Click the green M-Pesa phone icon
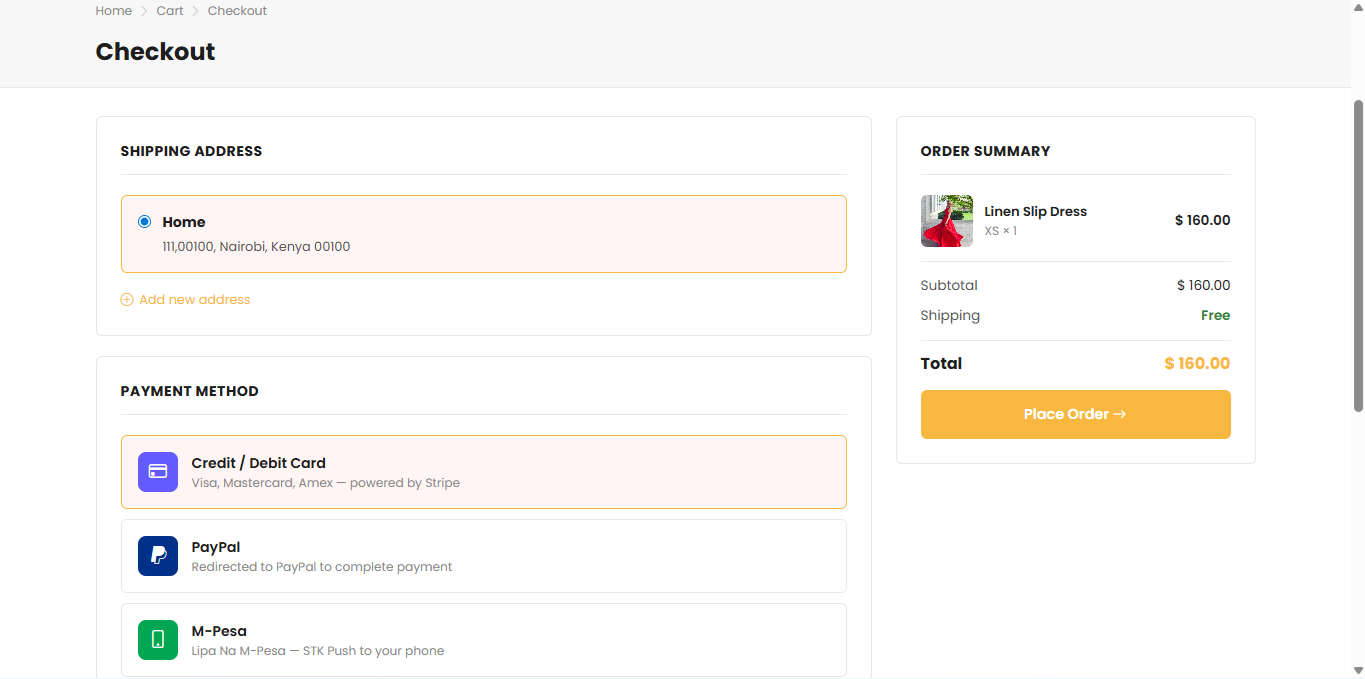The width and height of the screenshot is (1365, 679). point(157,640)
